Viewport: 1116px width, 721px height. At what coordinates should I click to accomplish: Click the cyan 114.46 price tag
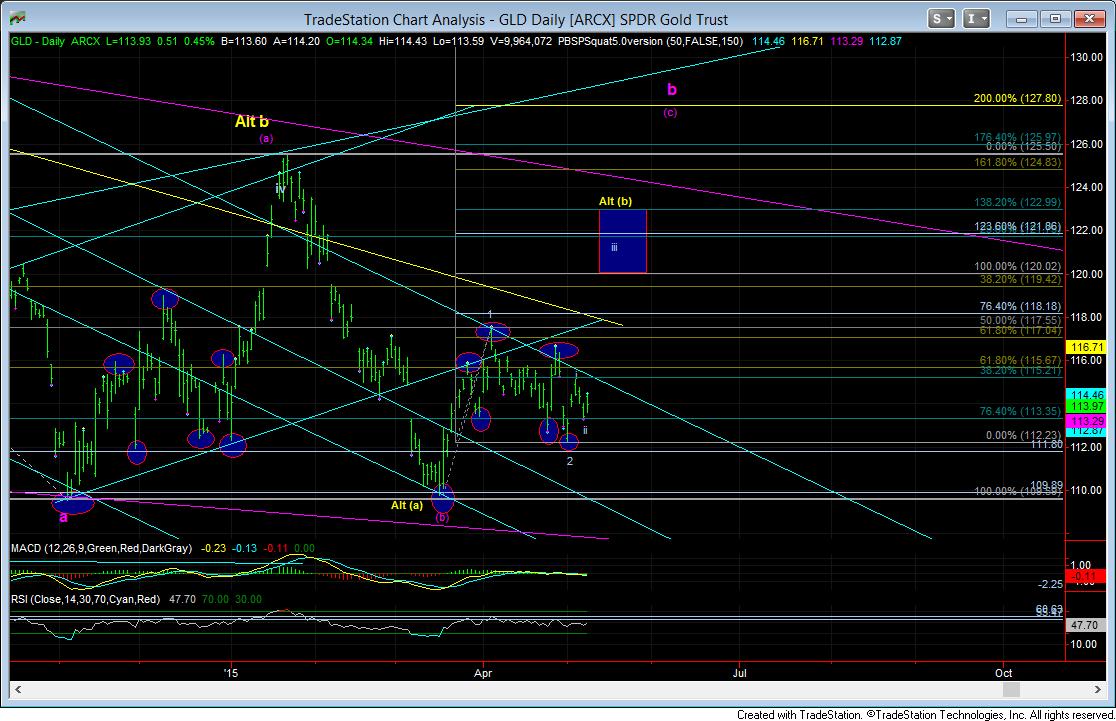click(1087, 395)
